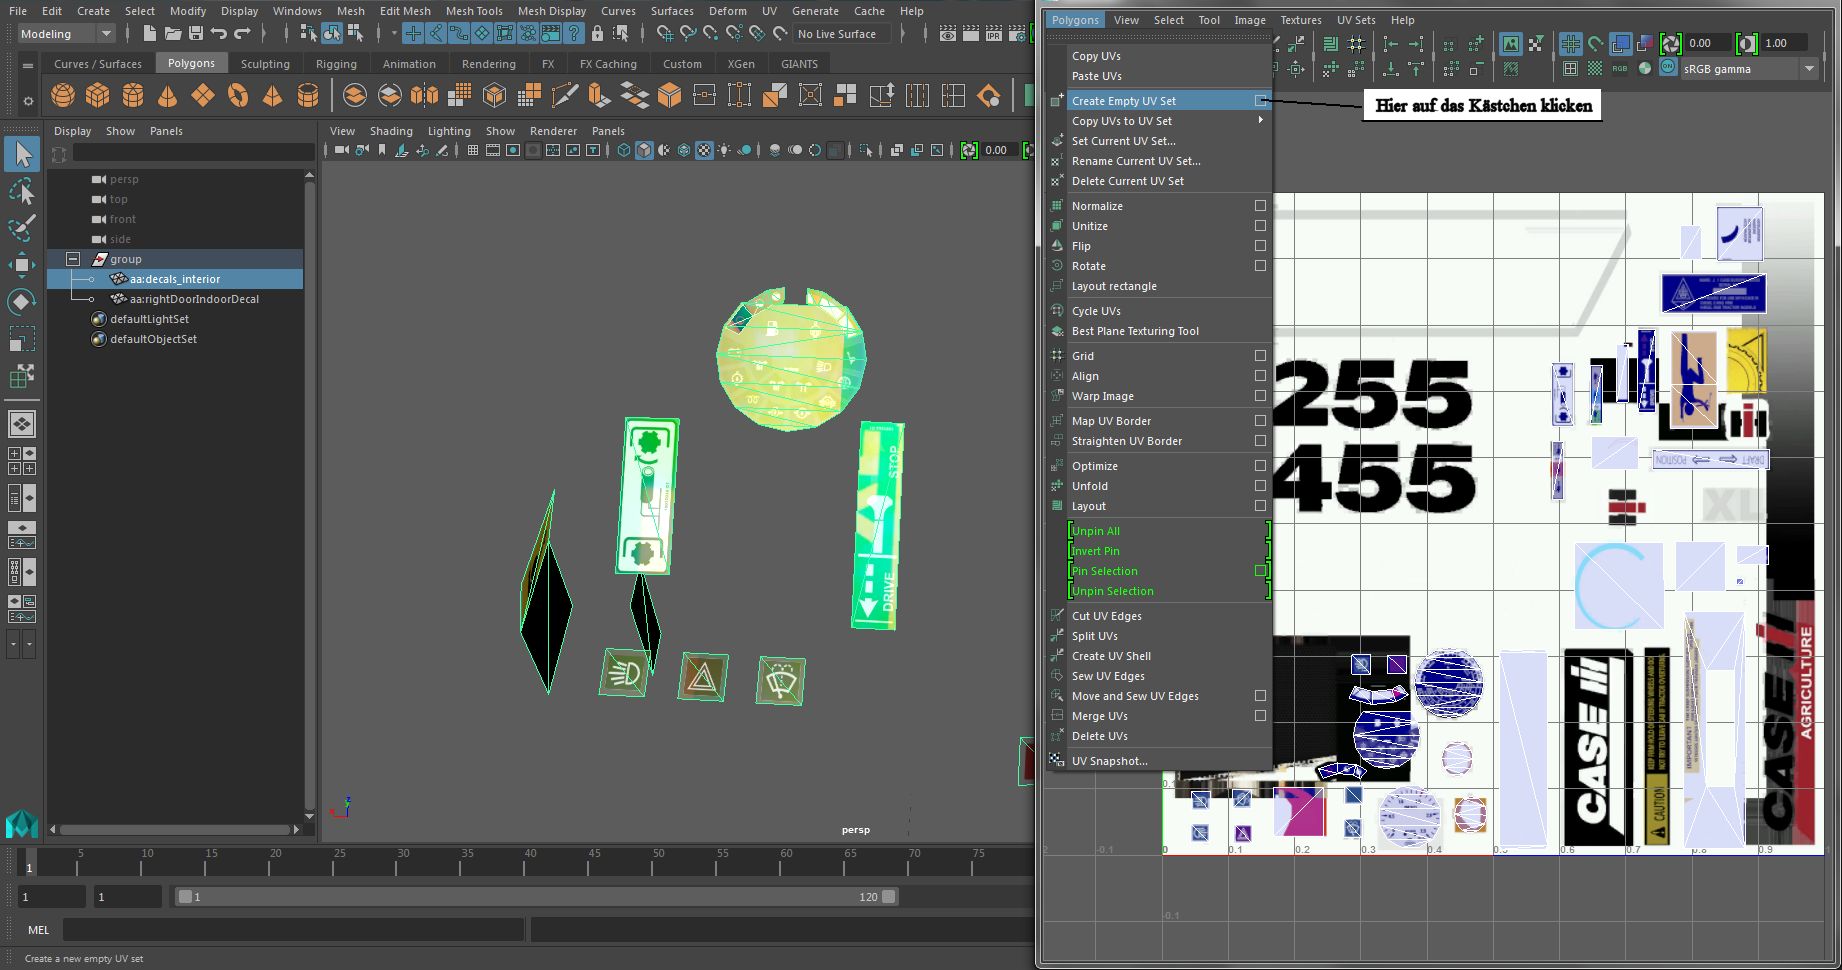
Task: Open Create Empty UV Set option box
Action: point(1260,101)
